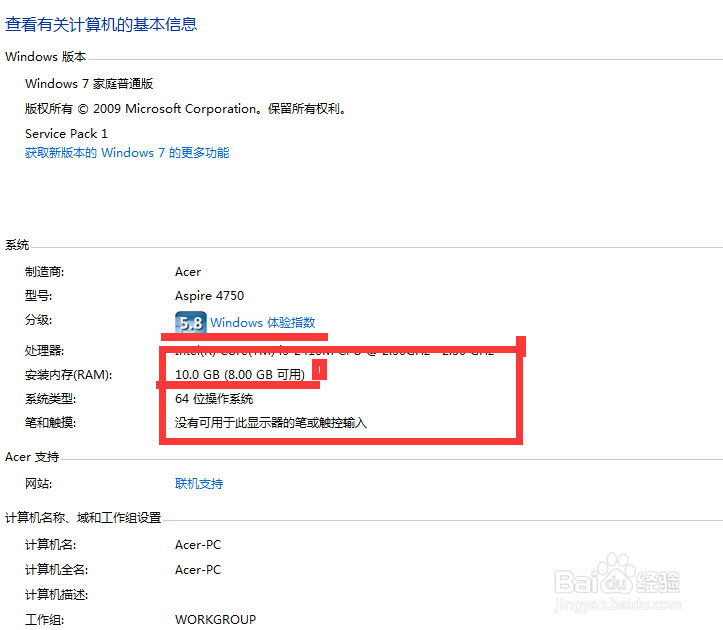Viewport: 723px width, 630px height.
Task: Click the 网站: label
Action: click(x=38, y=483)
